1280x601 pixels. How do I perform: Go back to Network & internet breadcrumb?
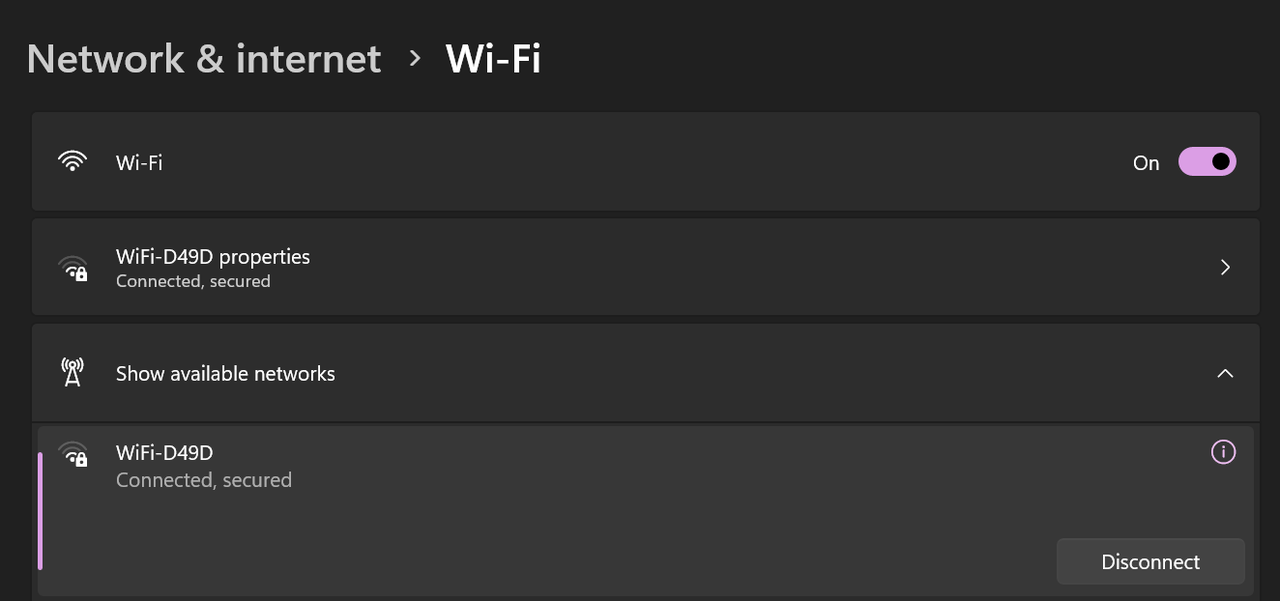coord(204,59)
